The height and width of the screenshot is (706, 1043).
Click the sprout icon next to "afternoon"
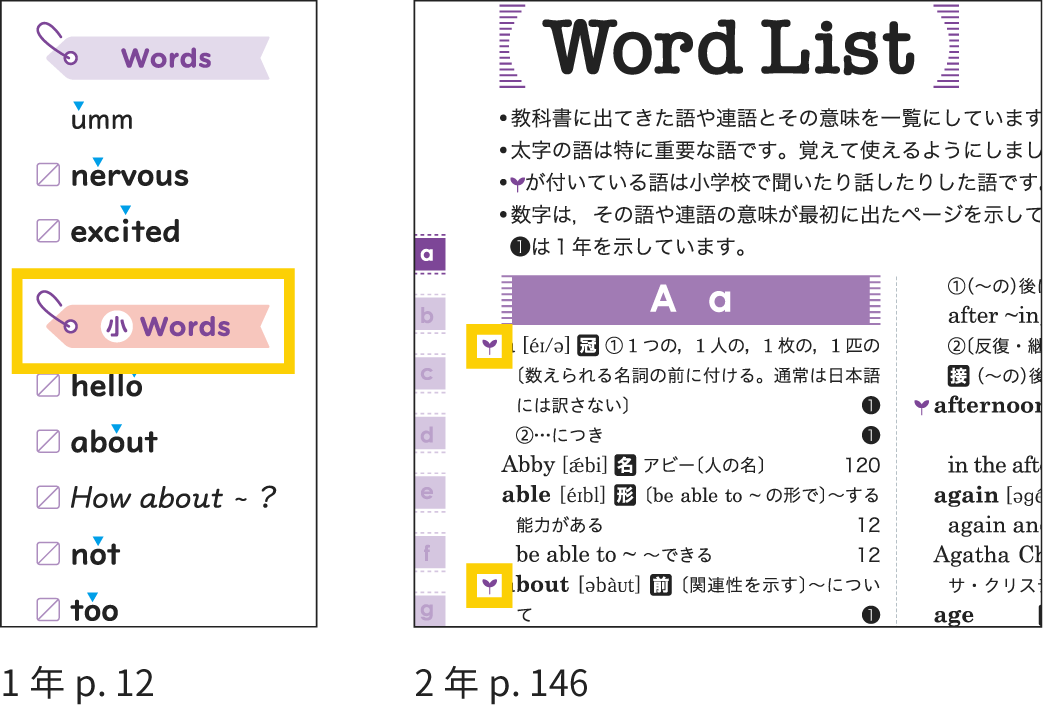(x=921, y=406)
